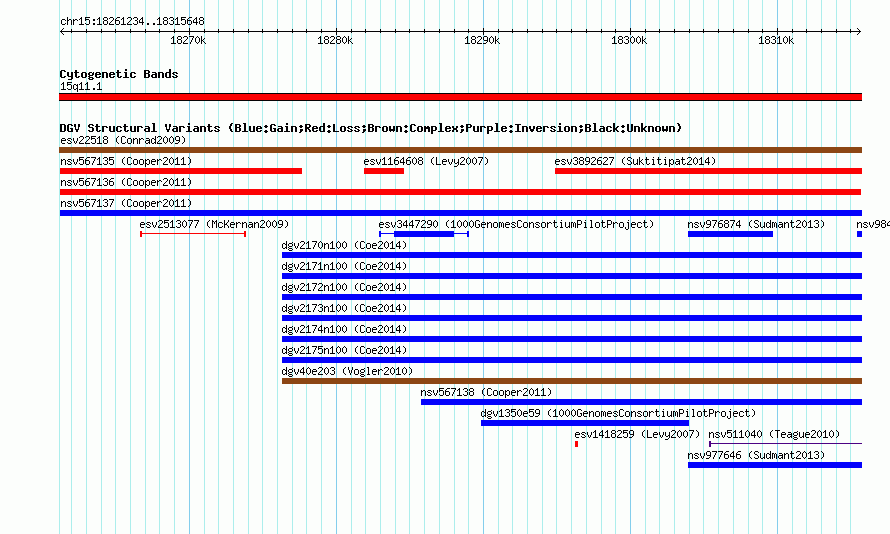The width and height of the screenshot is (890, 534).
Task: Click the red nsv567136 loss bar
Action: [x=460, y=192]
